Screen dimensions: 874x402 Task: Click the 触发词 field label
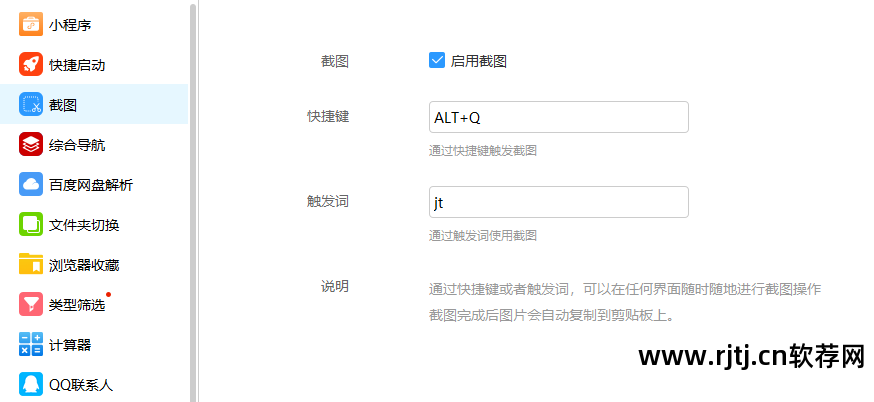(x=328, y=201)
